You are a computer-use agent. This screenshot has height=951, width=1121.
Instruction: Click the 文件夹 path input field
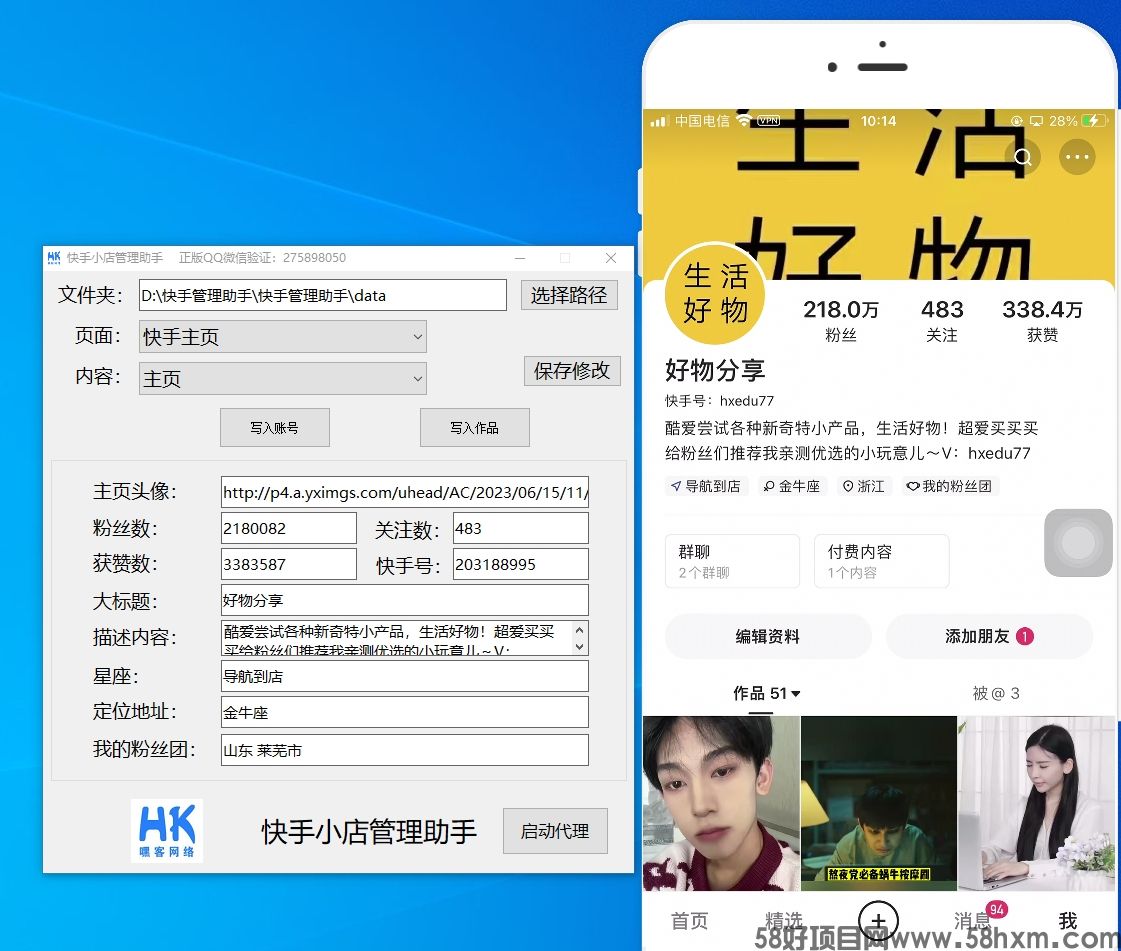pos(322,295)
